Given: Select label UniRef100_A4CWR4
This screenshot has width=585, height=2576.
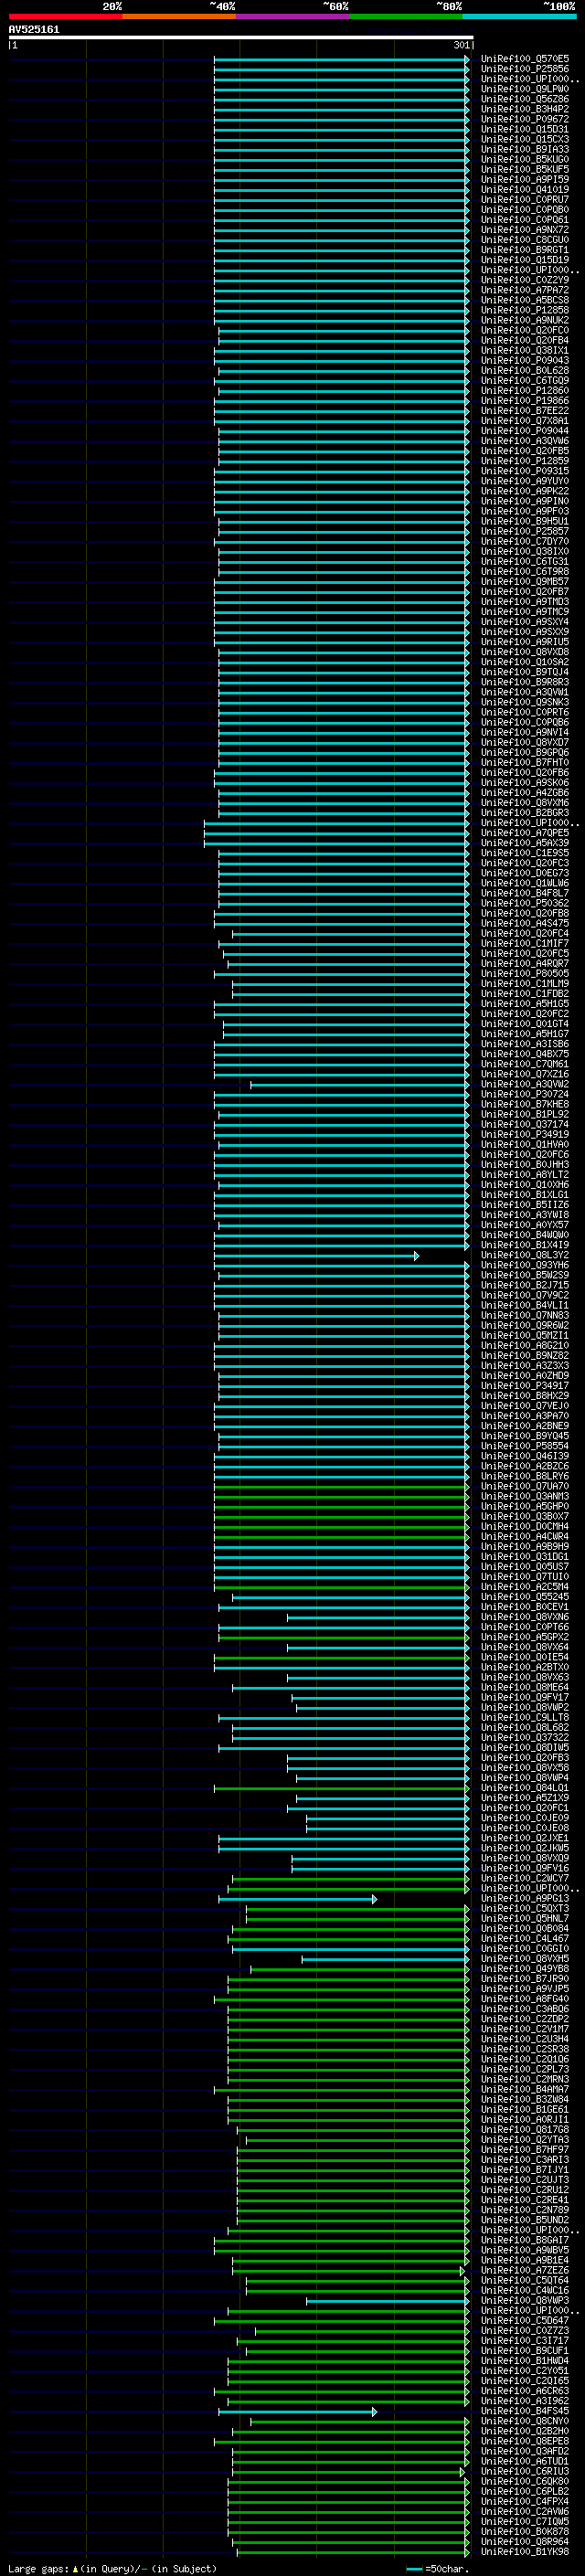Looking at the screenshot, I should (x=524, y=1536).
